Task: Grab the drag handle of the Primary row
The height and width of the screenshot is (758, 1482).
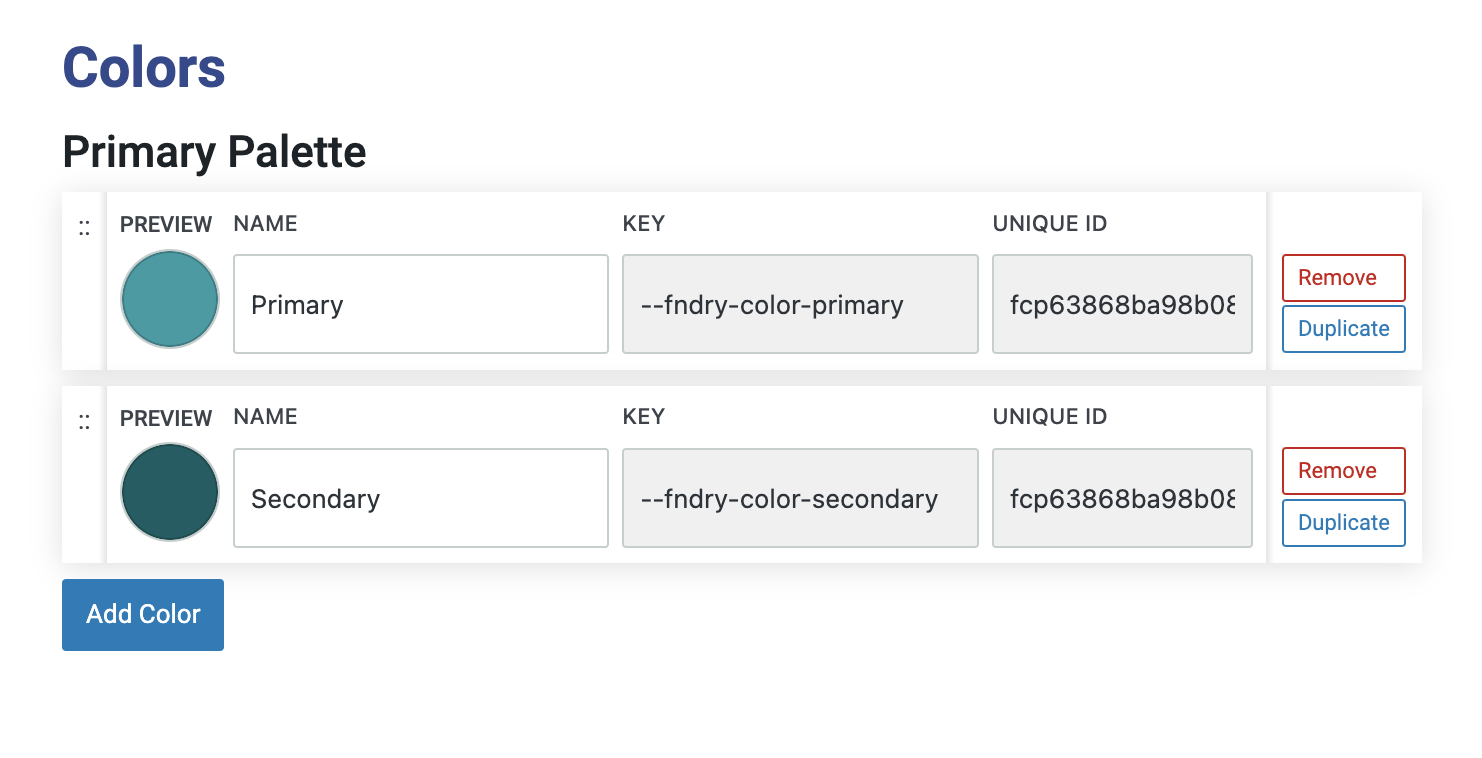Action: 84,229
